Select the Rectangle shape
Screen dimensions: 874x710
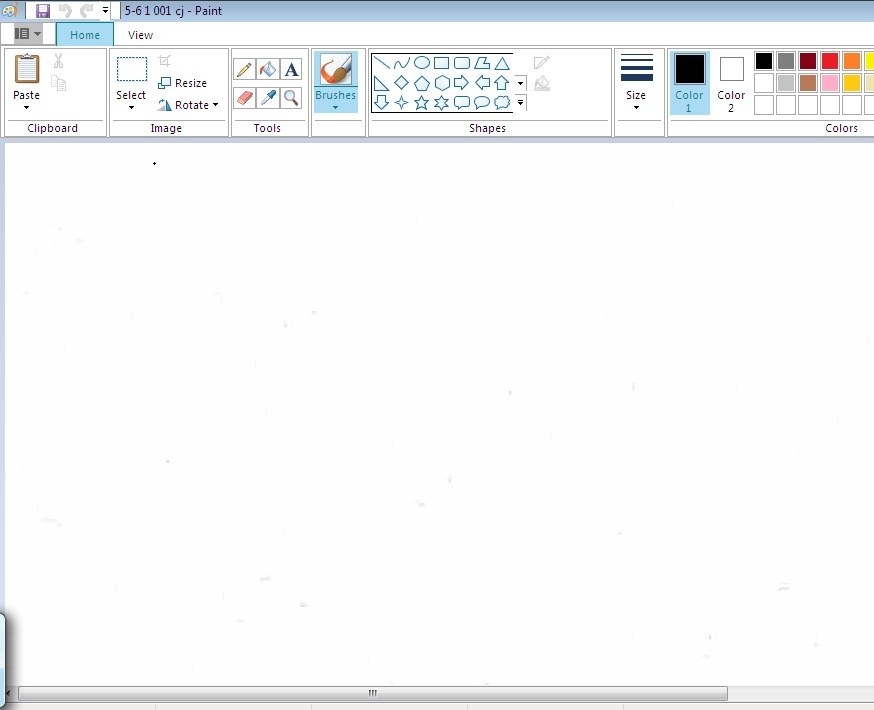click(441, 62)
